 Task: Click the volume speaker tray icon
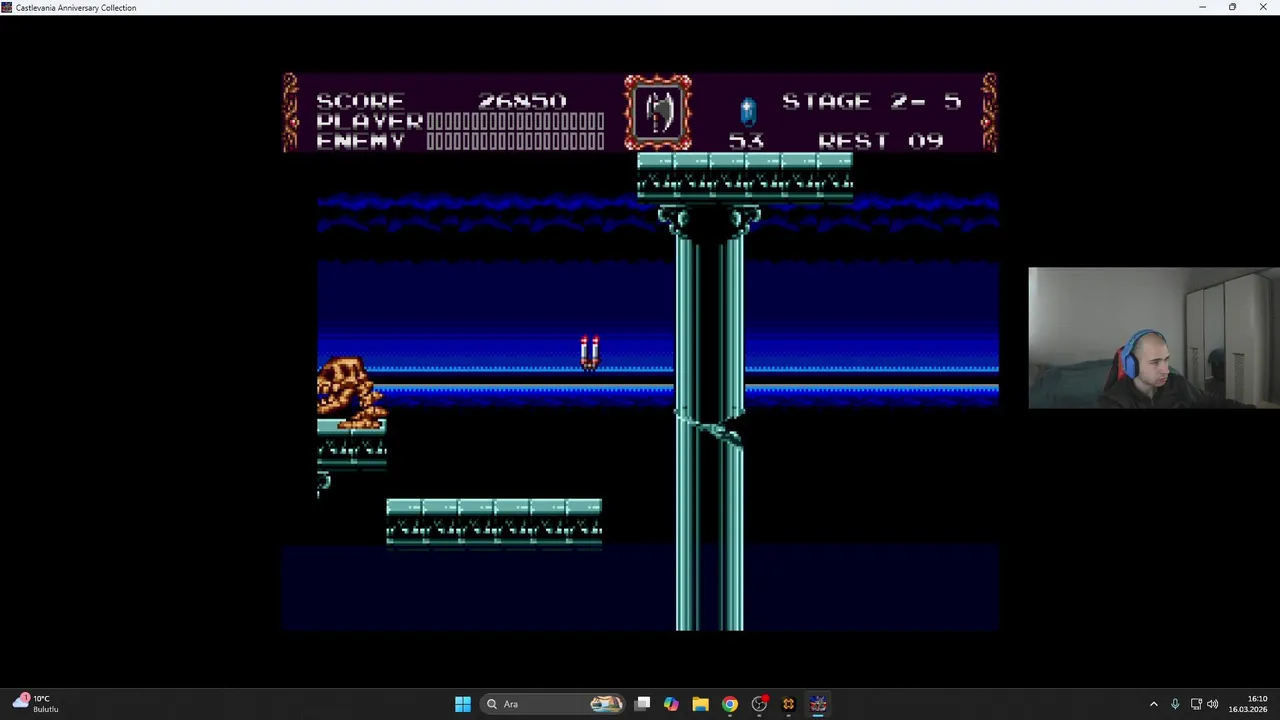(1213, 704)
